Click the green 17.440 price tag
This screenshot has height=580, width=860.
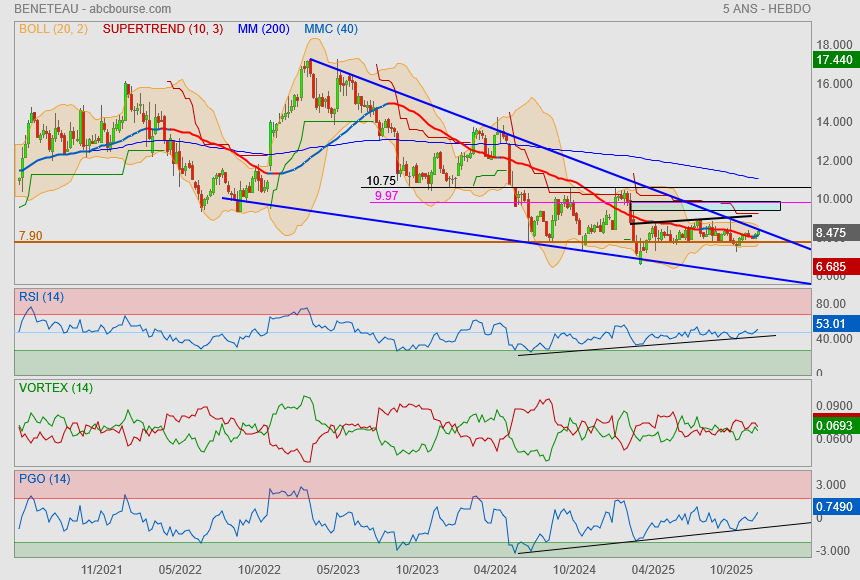pyautogui.click(x=833, y=60)
